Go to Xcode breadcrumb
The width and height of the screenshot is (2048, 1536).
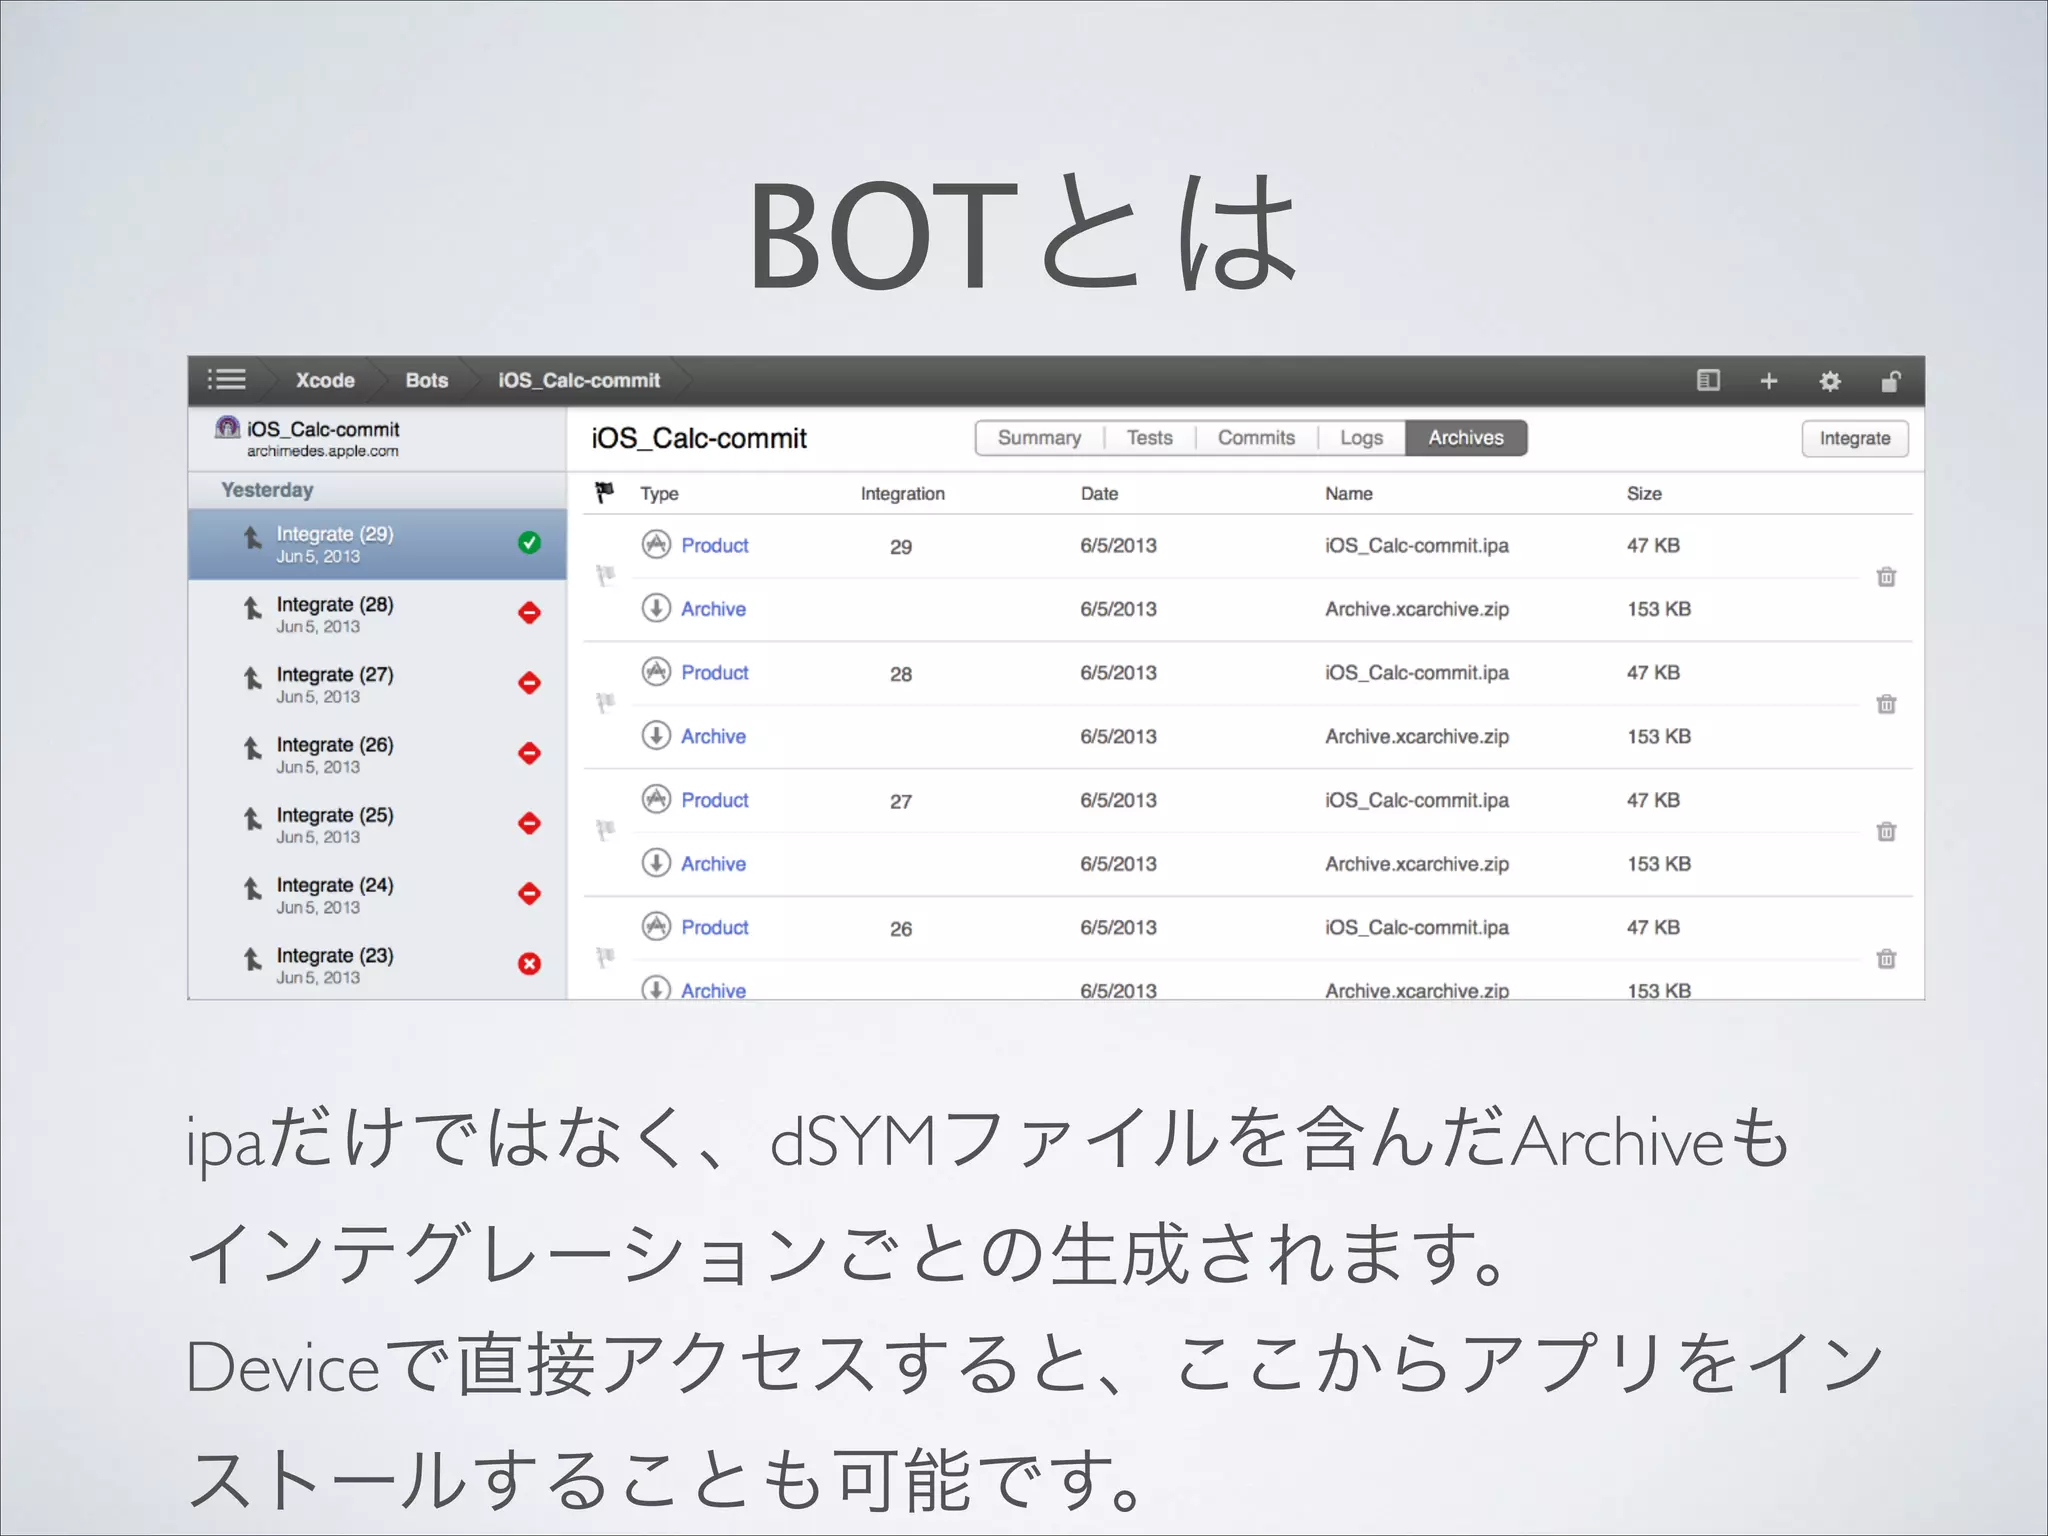coord(325,380)
